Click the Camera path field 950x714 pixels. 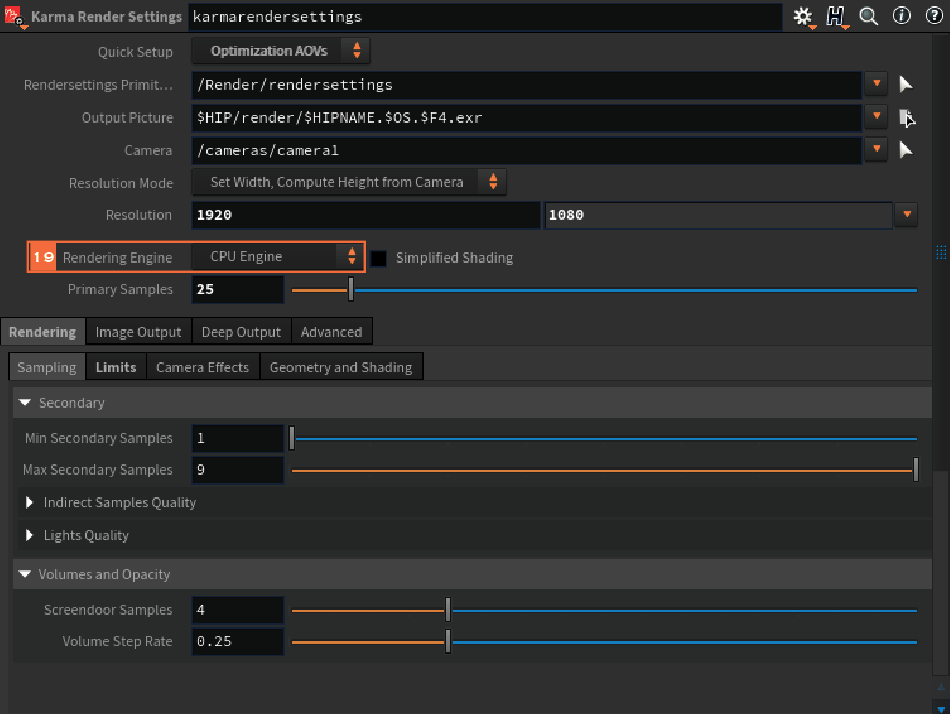526,150
